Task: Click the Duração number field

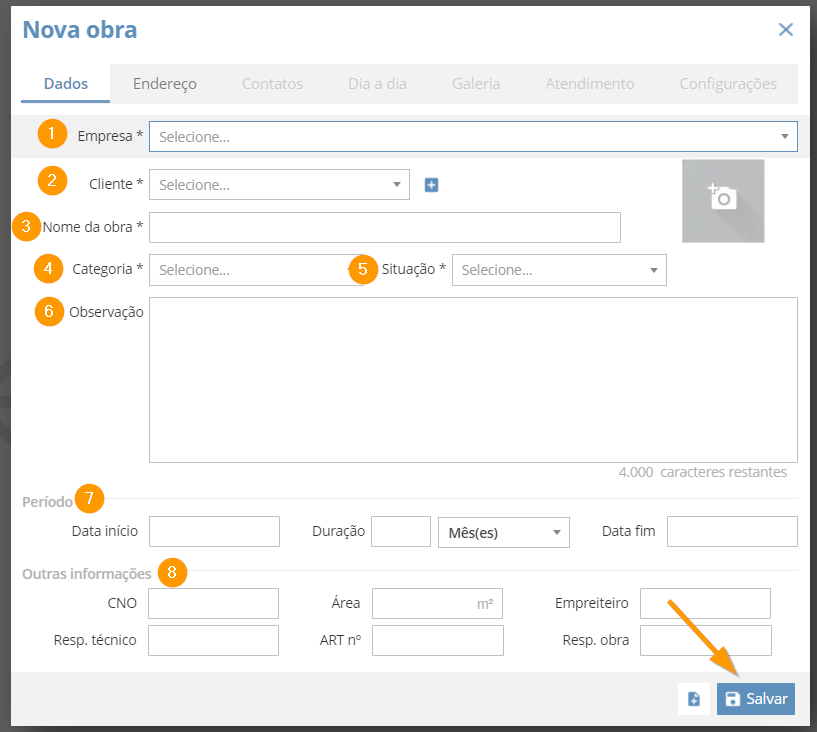Action: (401, 531)
